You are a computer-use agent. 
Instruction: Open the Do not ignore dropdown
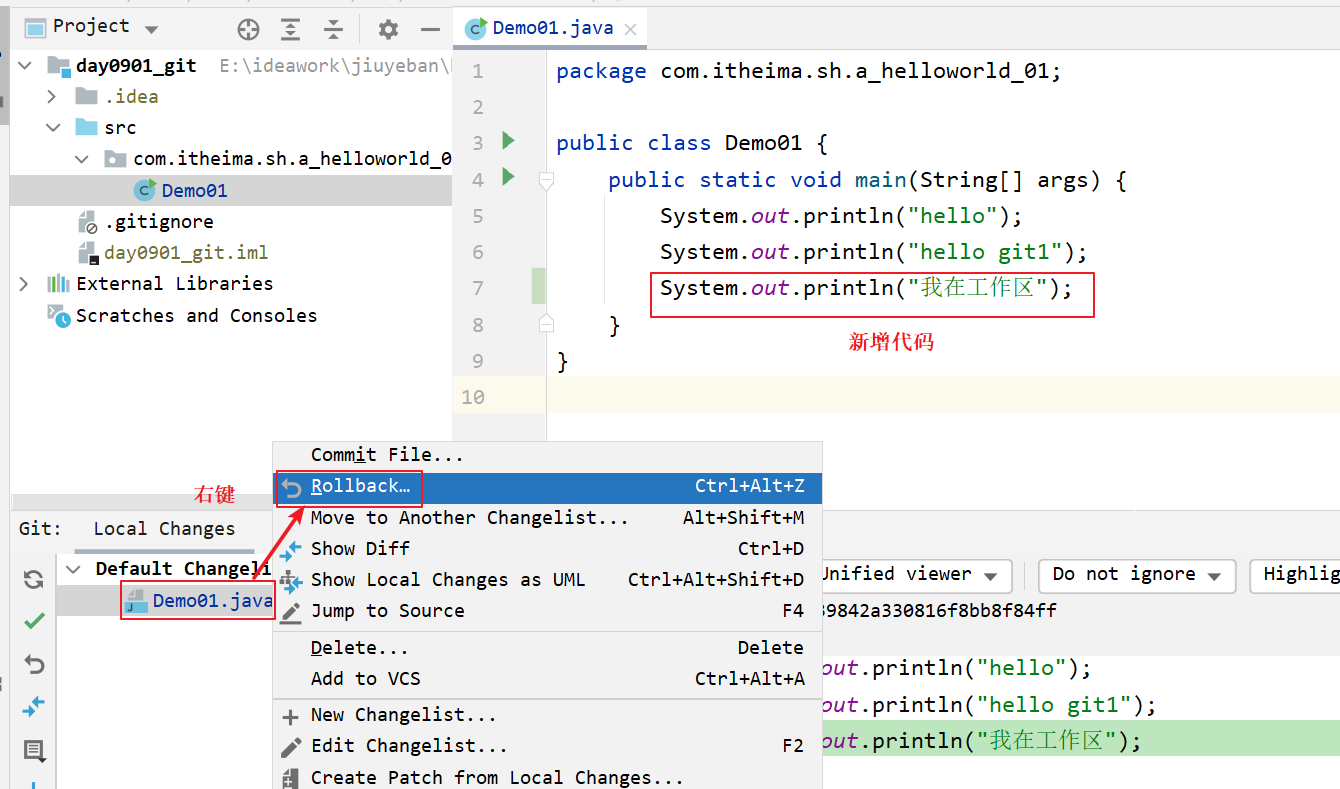pos(1136,575)
